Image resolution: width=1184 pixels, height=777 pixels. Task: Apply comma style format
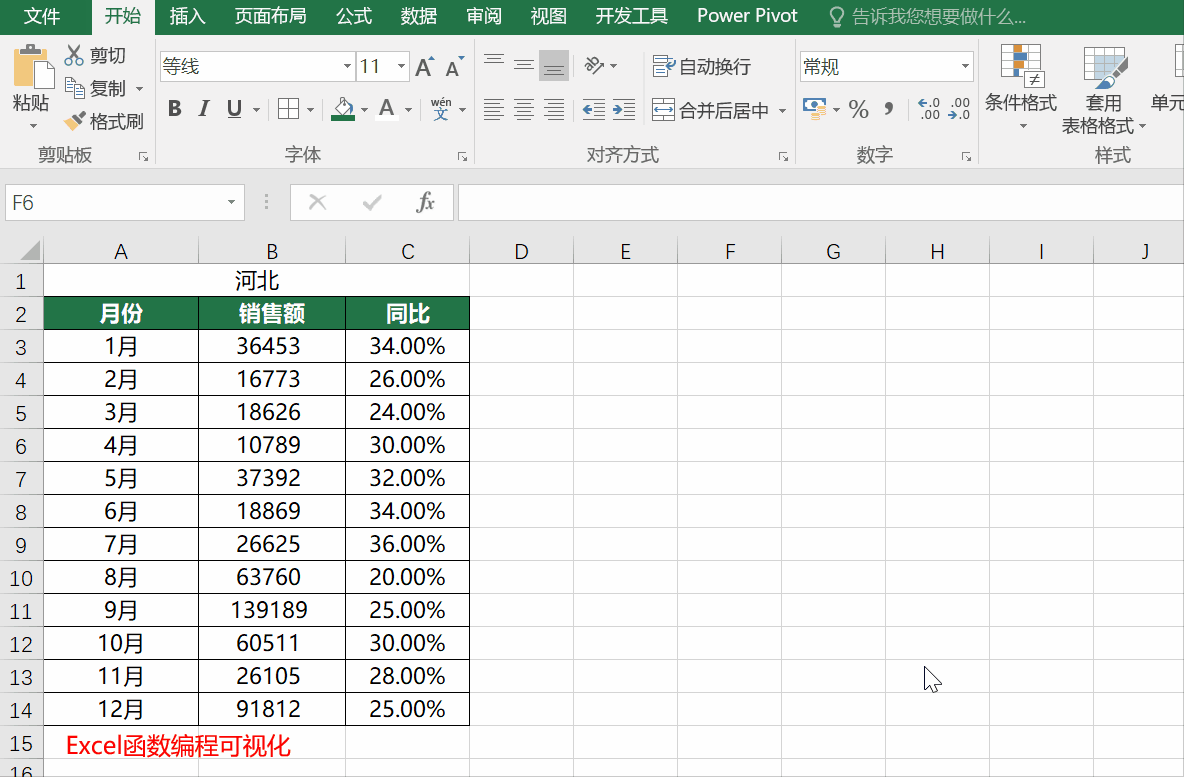pos(889,109)
